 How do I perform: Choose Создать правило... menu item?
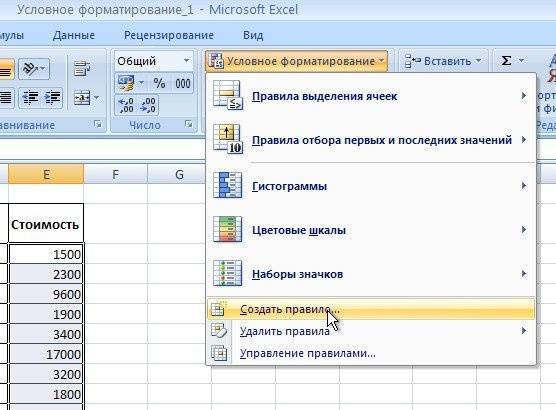point(371,309)
